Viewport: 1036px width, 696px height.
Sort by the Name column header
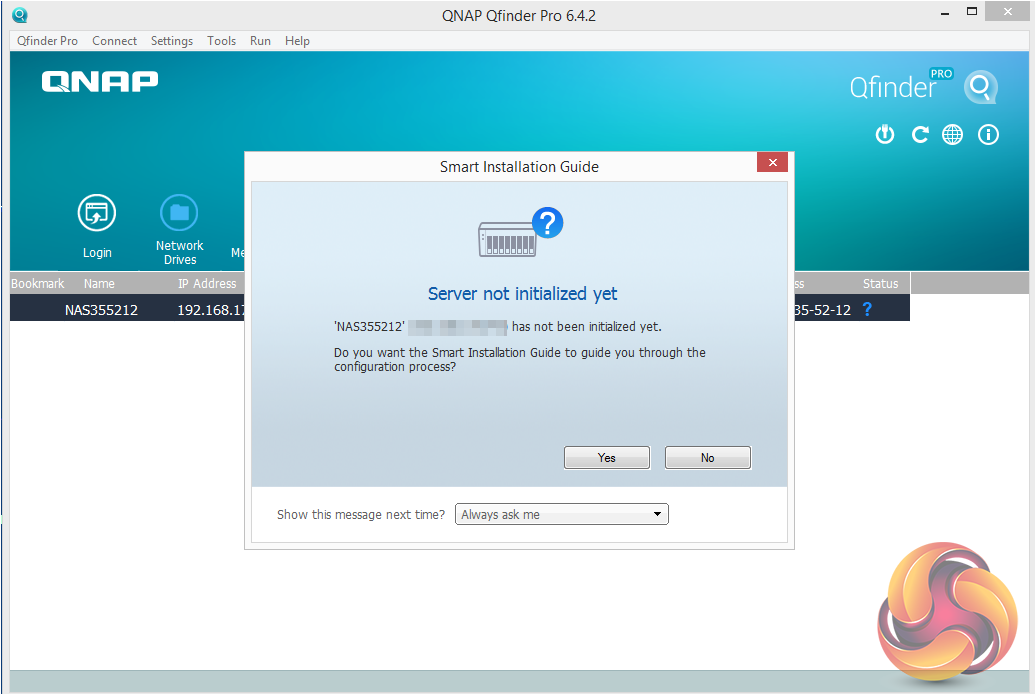[x=99, y=284]
